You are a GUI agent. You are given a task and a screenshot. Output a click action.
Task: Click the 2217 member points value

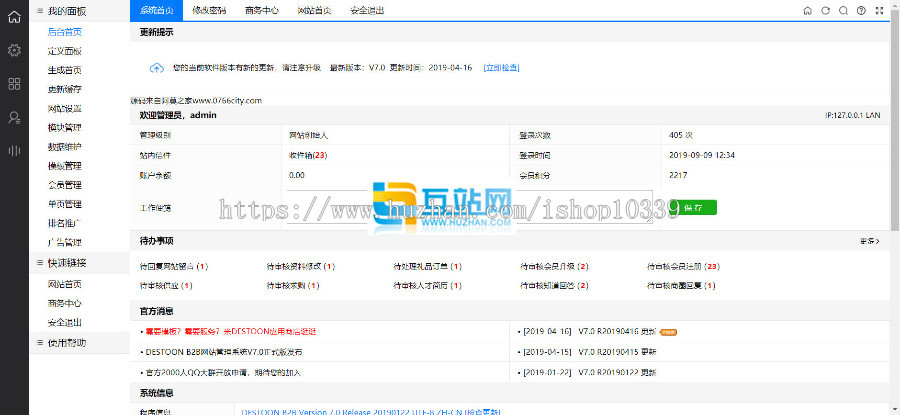tap(678, 175)
